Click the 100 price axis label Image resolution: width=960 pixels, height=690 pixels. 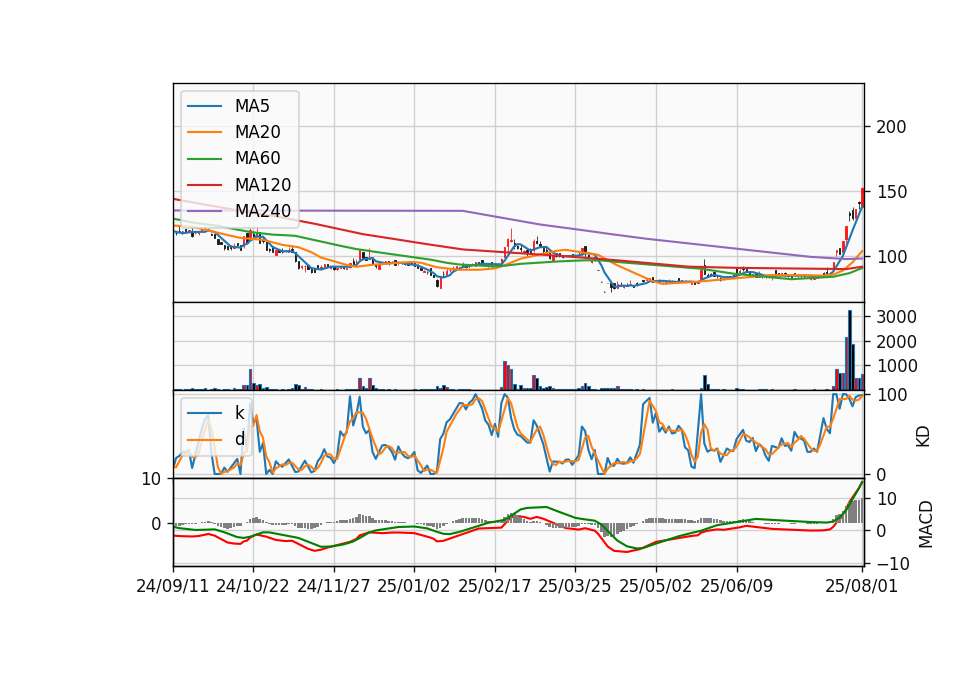891,257
